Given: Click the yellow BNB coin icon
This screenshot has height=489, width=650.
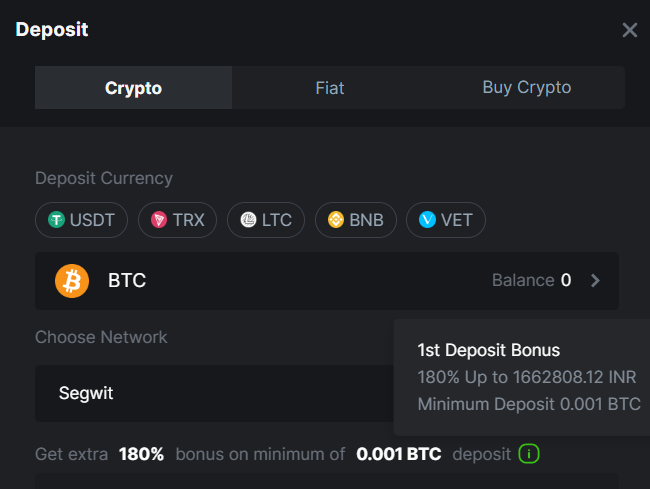Looking at the screenshot, I should coord(336,220).
